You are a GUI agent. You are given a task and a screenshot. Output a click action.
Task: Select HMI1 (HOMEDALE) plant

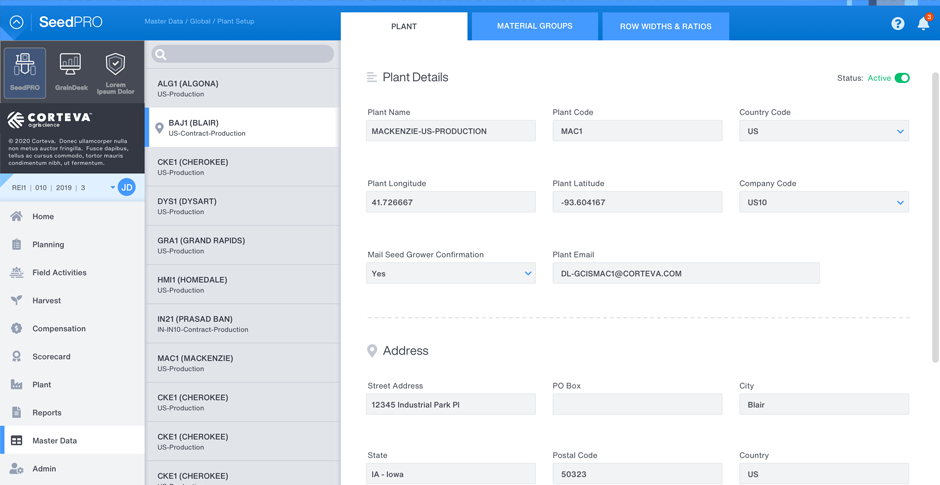[x=242, y=285]
